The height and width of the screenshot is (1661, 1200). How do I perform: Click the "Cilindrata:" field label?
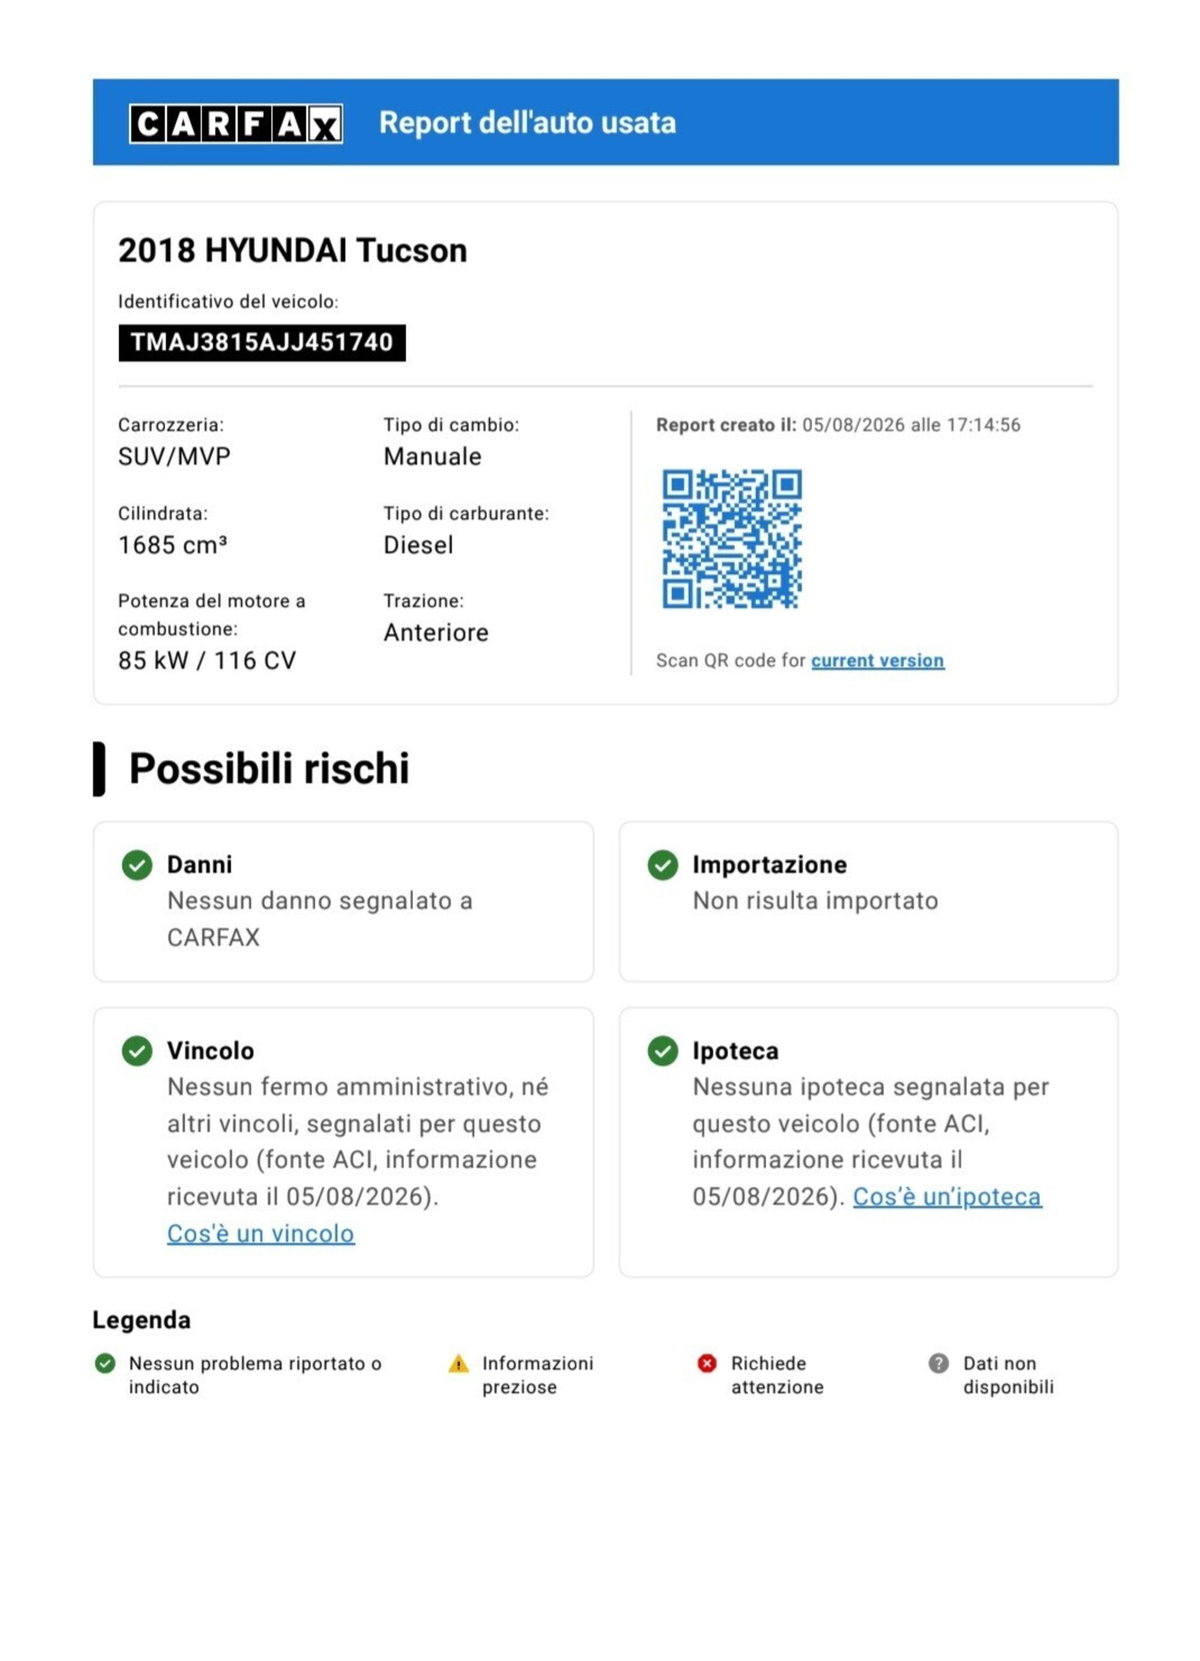(163, 514)
